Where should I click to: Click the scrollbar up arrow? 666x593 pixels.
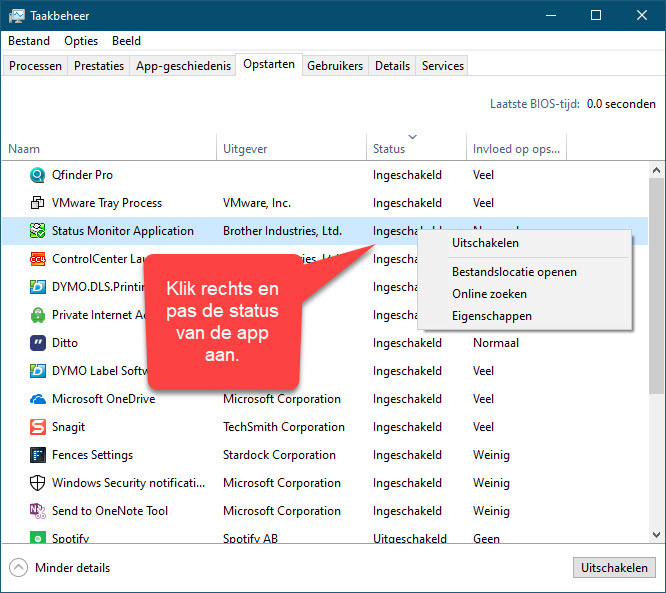(656, 170)
